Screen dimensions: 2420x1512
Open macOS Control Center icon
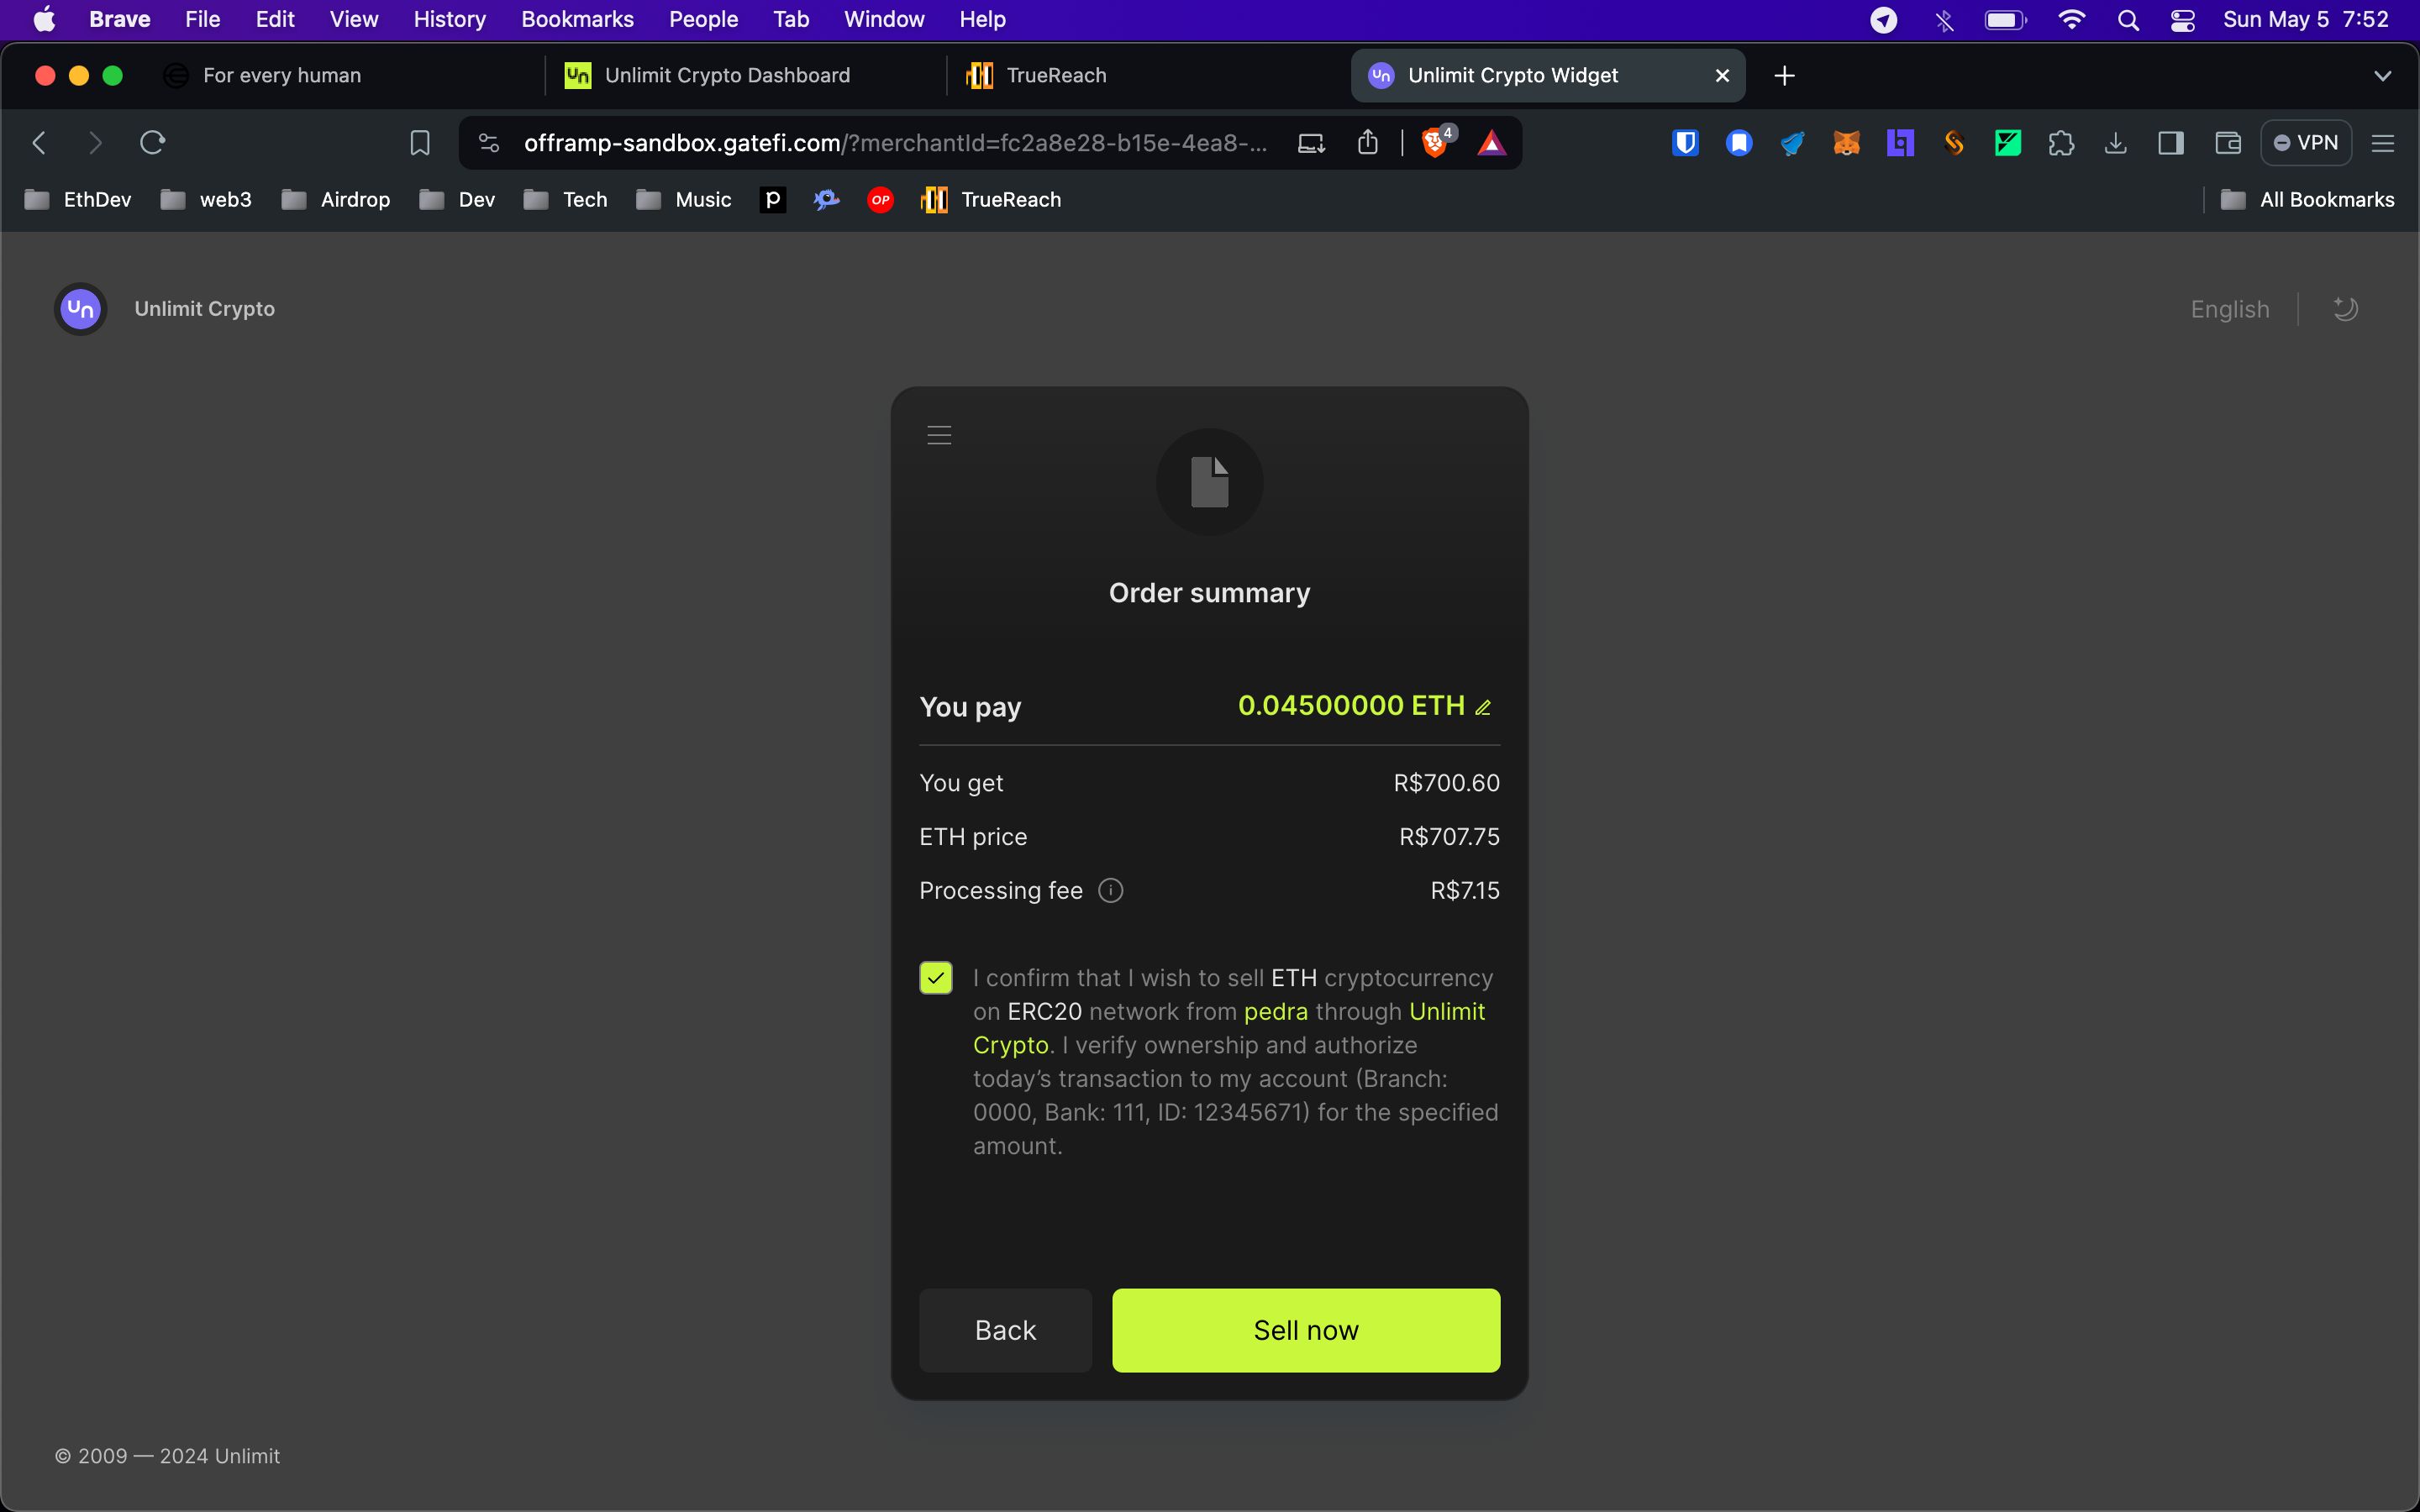coord(2182,20)
